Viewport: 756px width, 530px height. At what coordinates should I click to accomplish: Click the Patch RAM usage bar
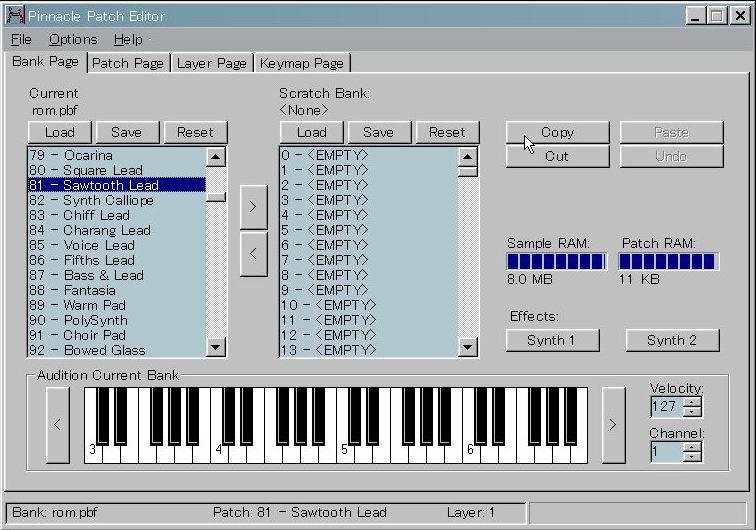click(x=669, y=261)
